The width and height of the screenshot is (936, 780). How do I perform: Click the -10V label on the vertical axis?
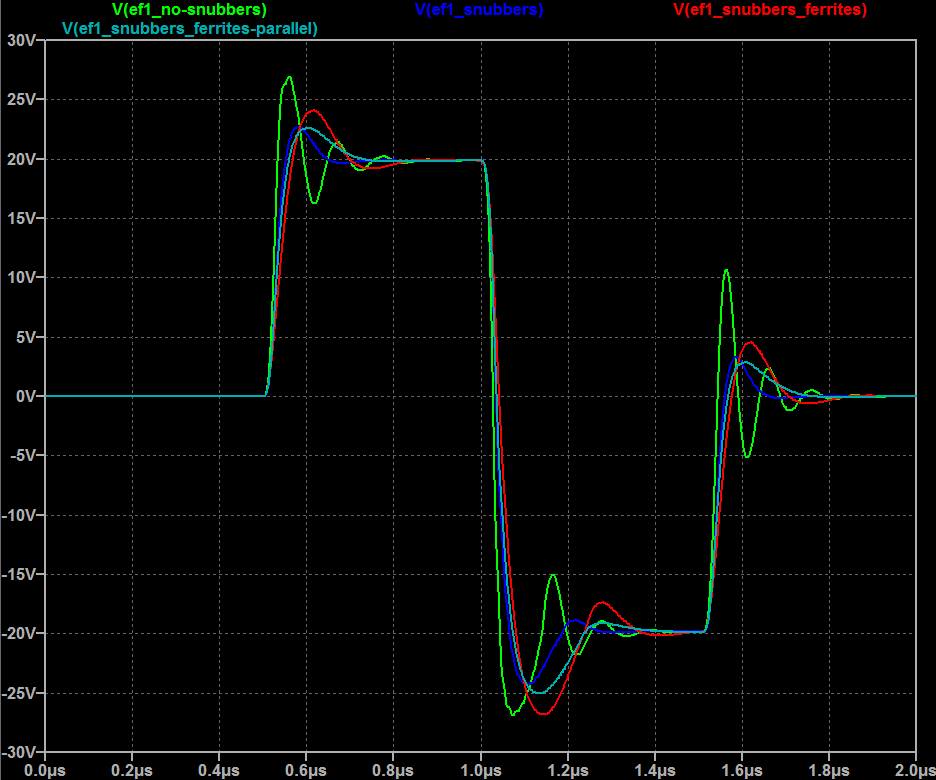point(19,514)
